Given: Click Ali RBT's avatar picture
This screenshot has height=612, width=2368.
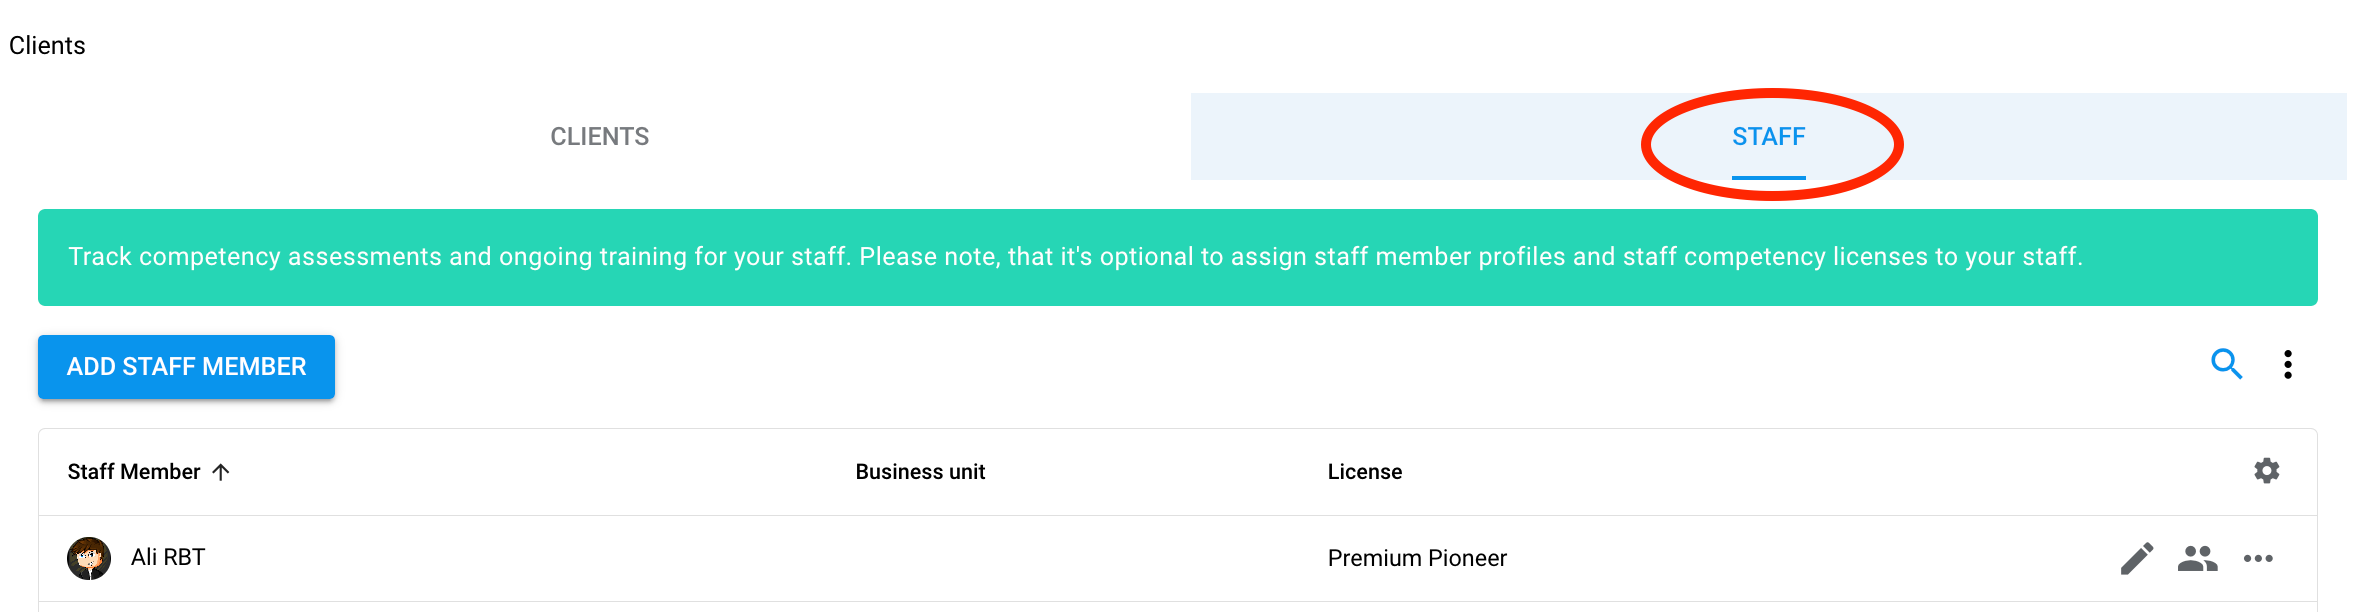Looking at the screenshot, I should pos(89,558).
